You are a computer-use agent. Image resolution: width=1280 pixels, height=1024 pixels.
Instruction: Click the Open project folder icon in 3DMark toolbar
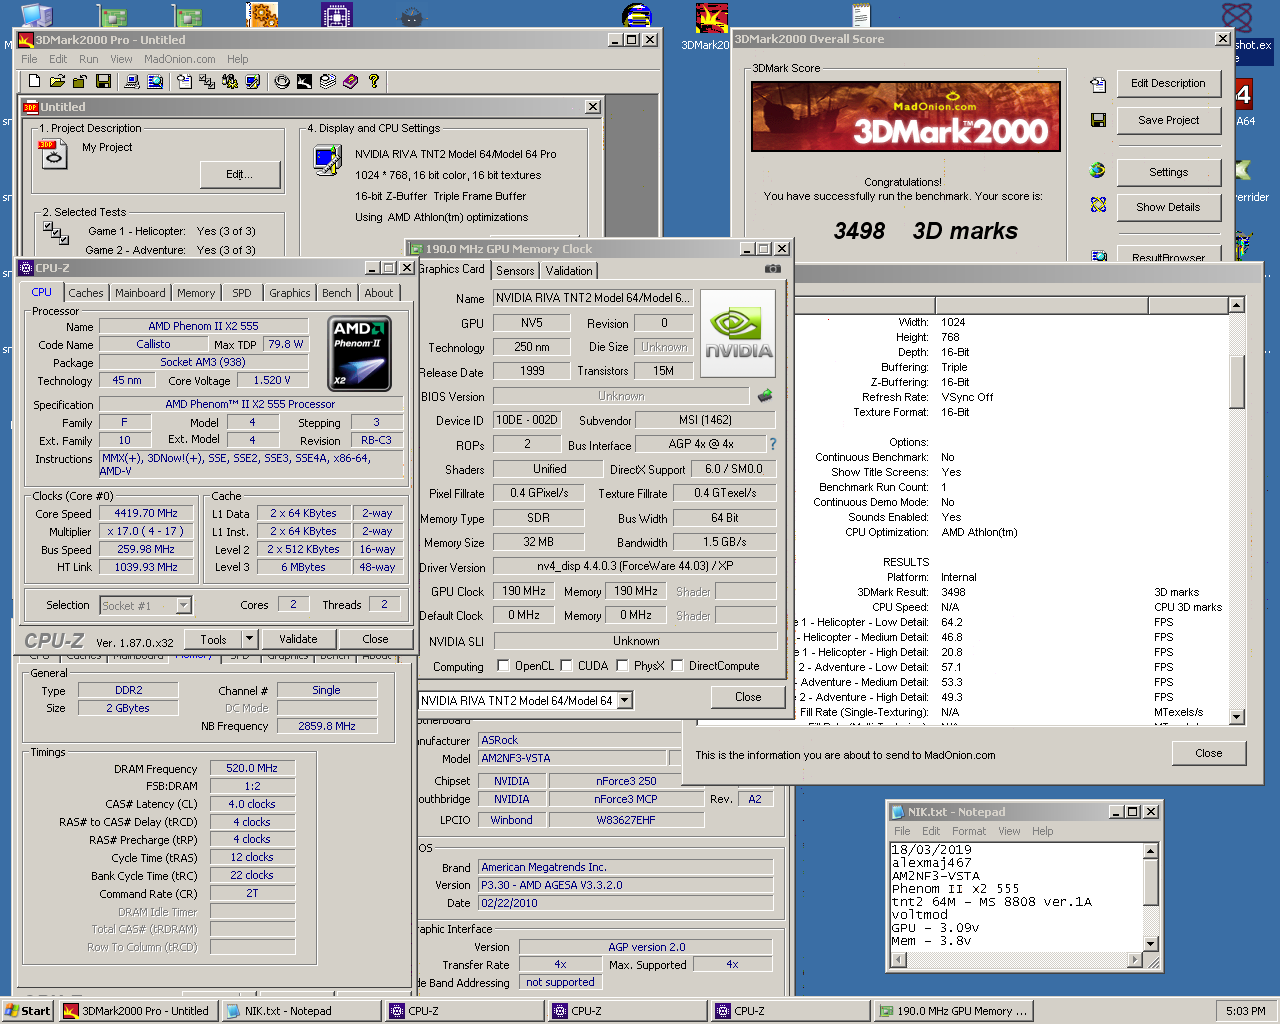point(57,81)
